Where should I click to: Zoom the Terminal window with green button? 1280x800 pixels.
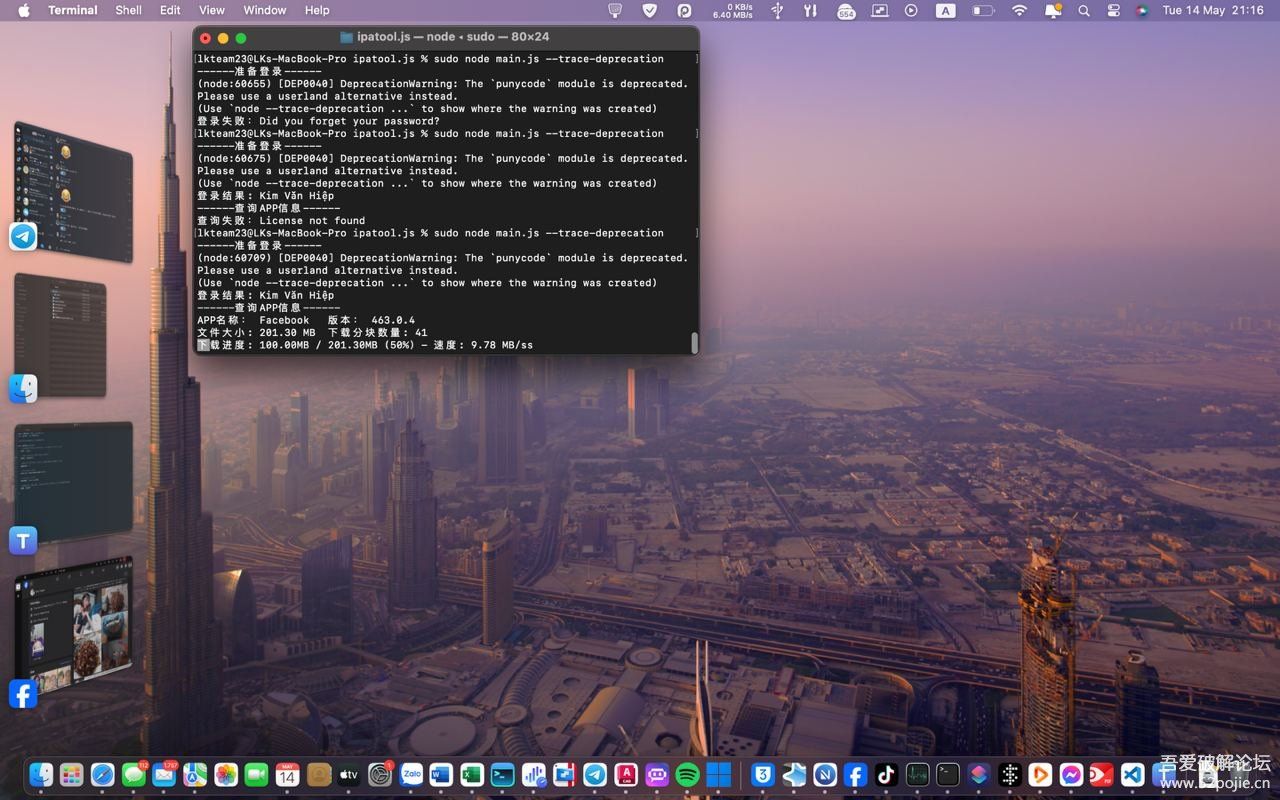click(x=241, y=38)
